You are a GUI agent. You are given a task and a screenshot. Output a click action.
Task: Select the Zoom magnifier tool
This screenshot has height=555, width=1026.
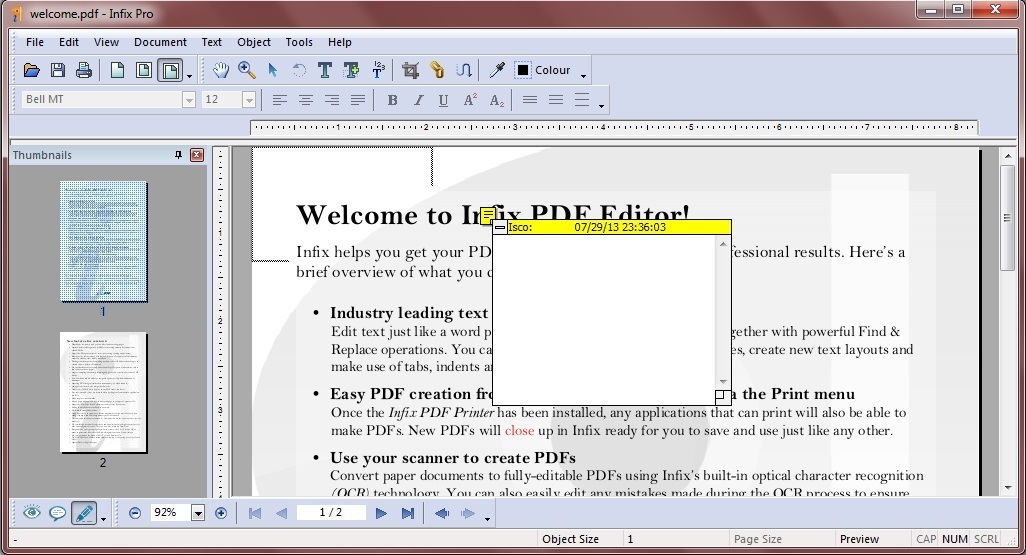coord(247,70)
